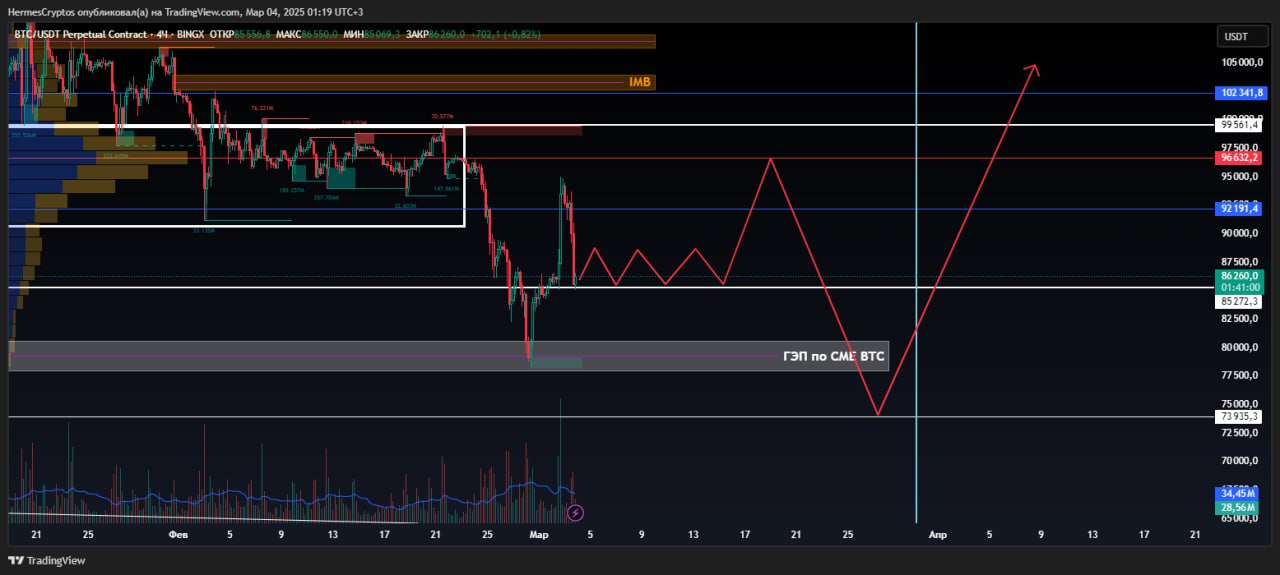Click the Апр month label on time axis
1280x575 pixels.
938,535
